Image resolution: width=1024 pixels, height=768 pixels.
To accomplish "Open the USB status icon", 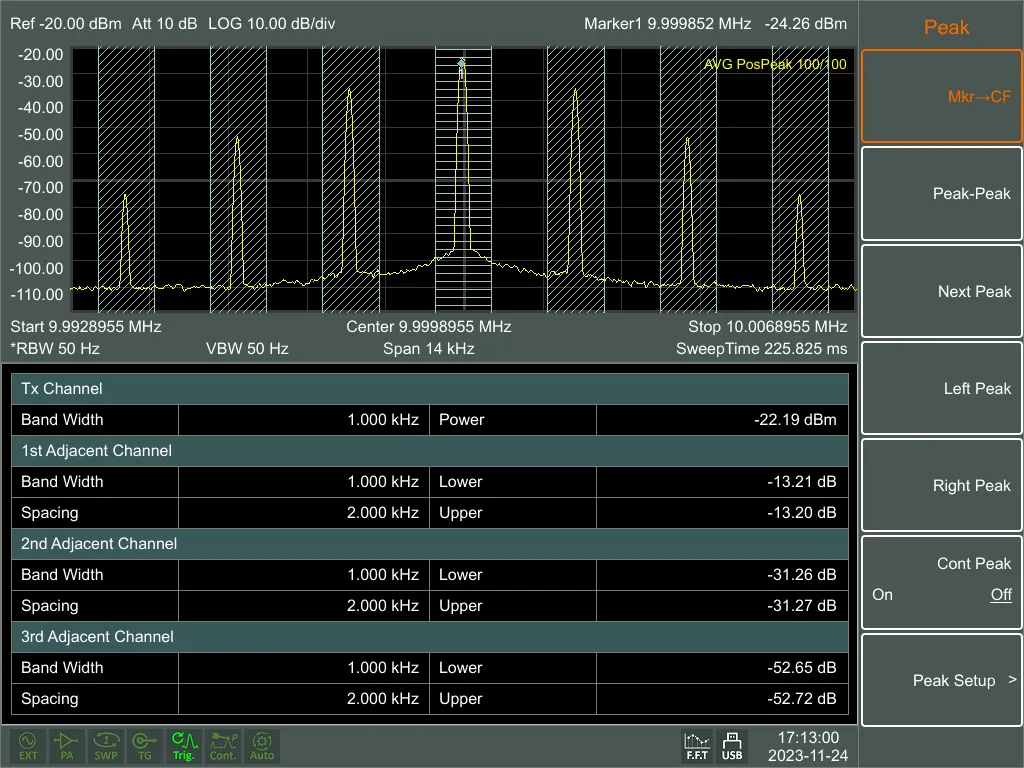I will point(731,746).
